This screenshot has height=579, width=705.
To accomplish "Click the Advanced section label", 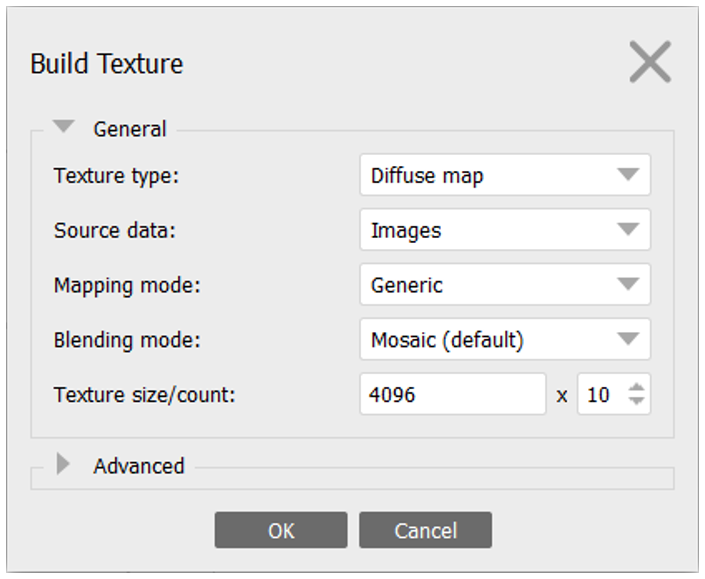I will click(x=138, y=466).
